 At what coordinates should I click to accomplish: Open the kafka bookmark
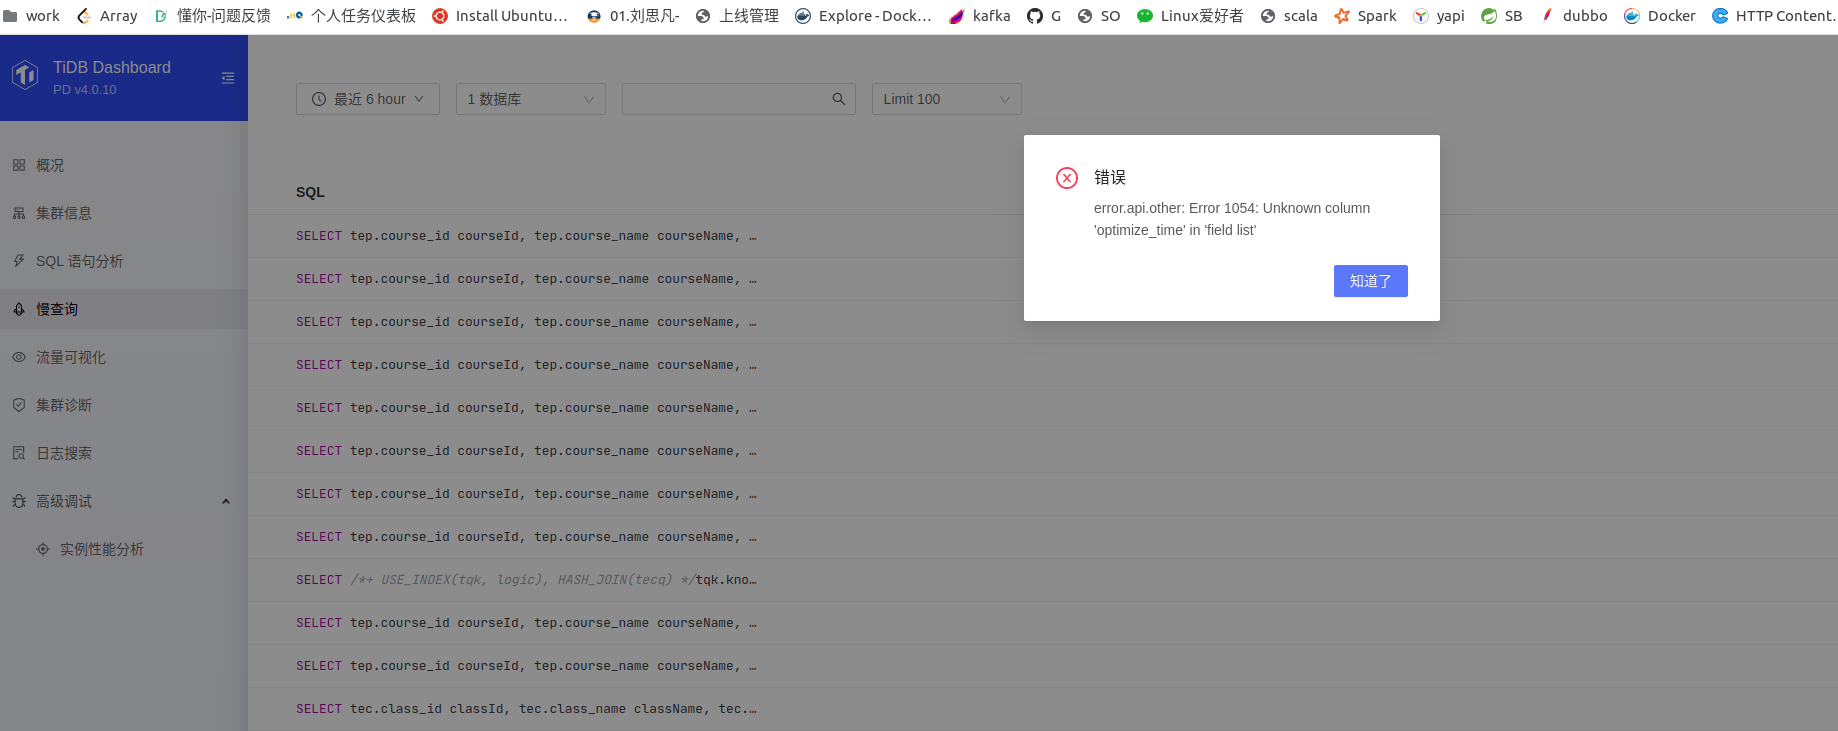point(980,16)
